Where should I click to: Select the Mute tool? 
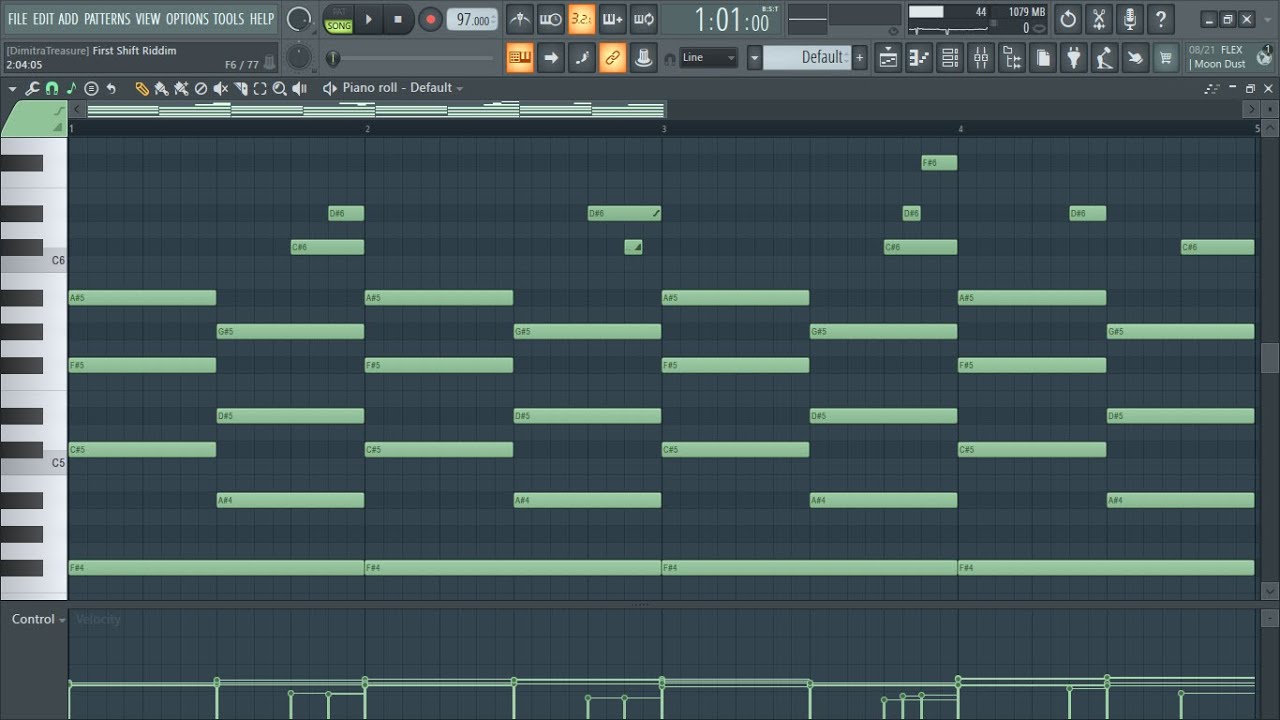click(221, 88)
